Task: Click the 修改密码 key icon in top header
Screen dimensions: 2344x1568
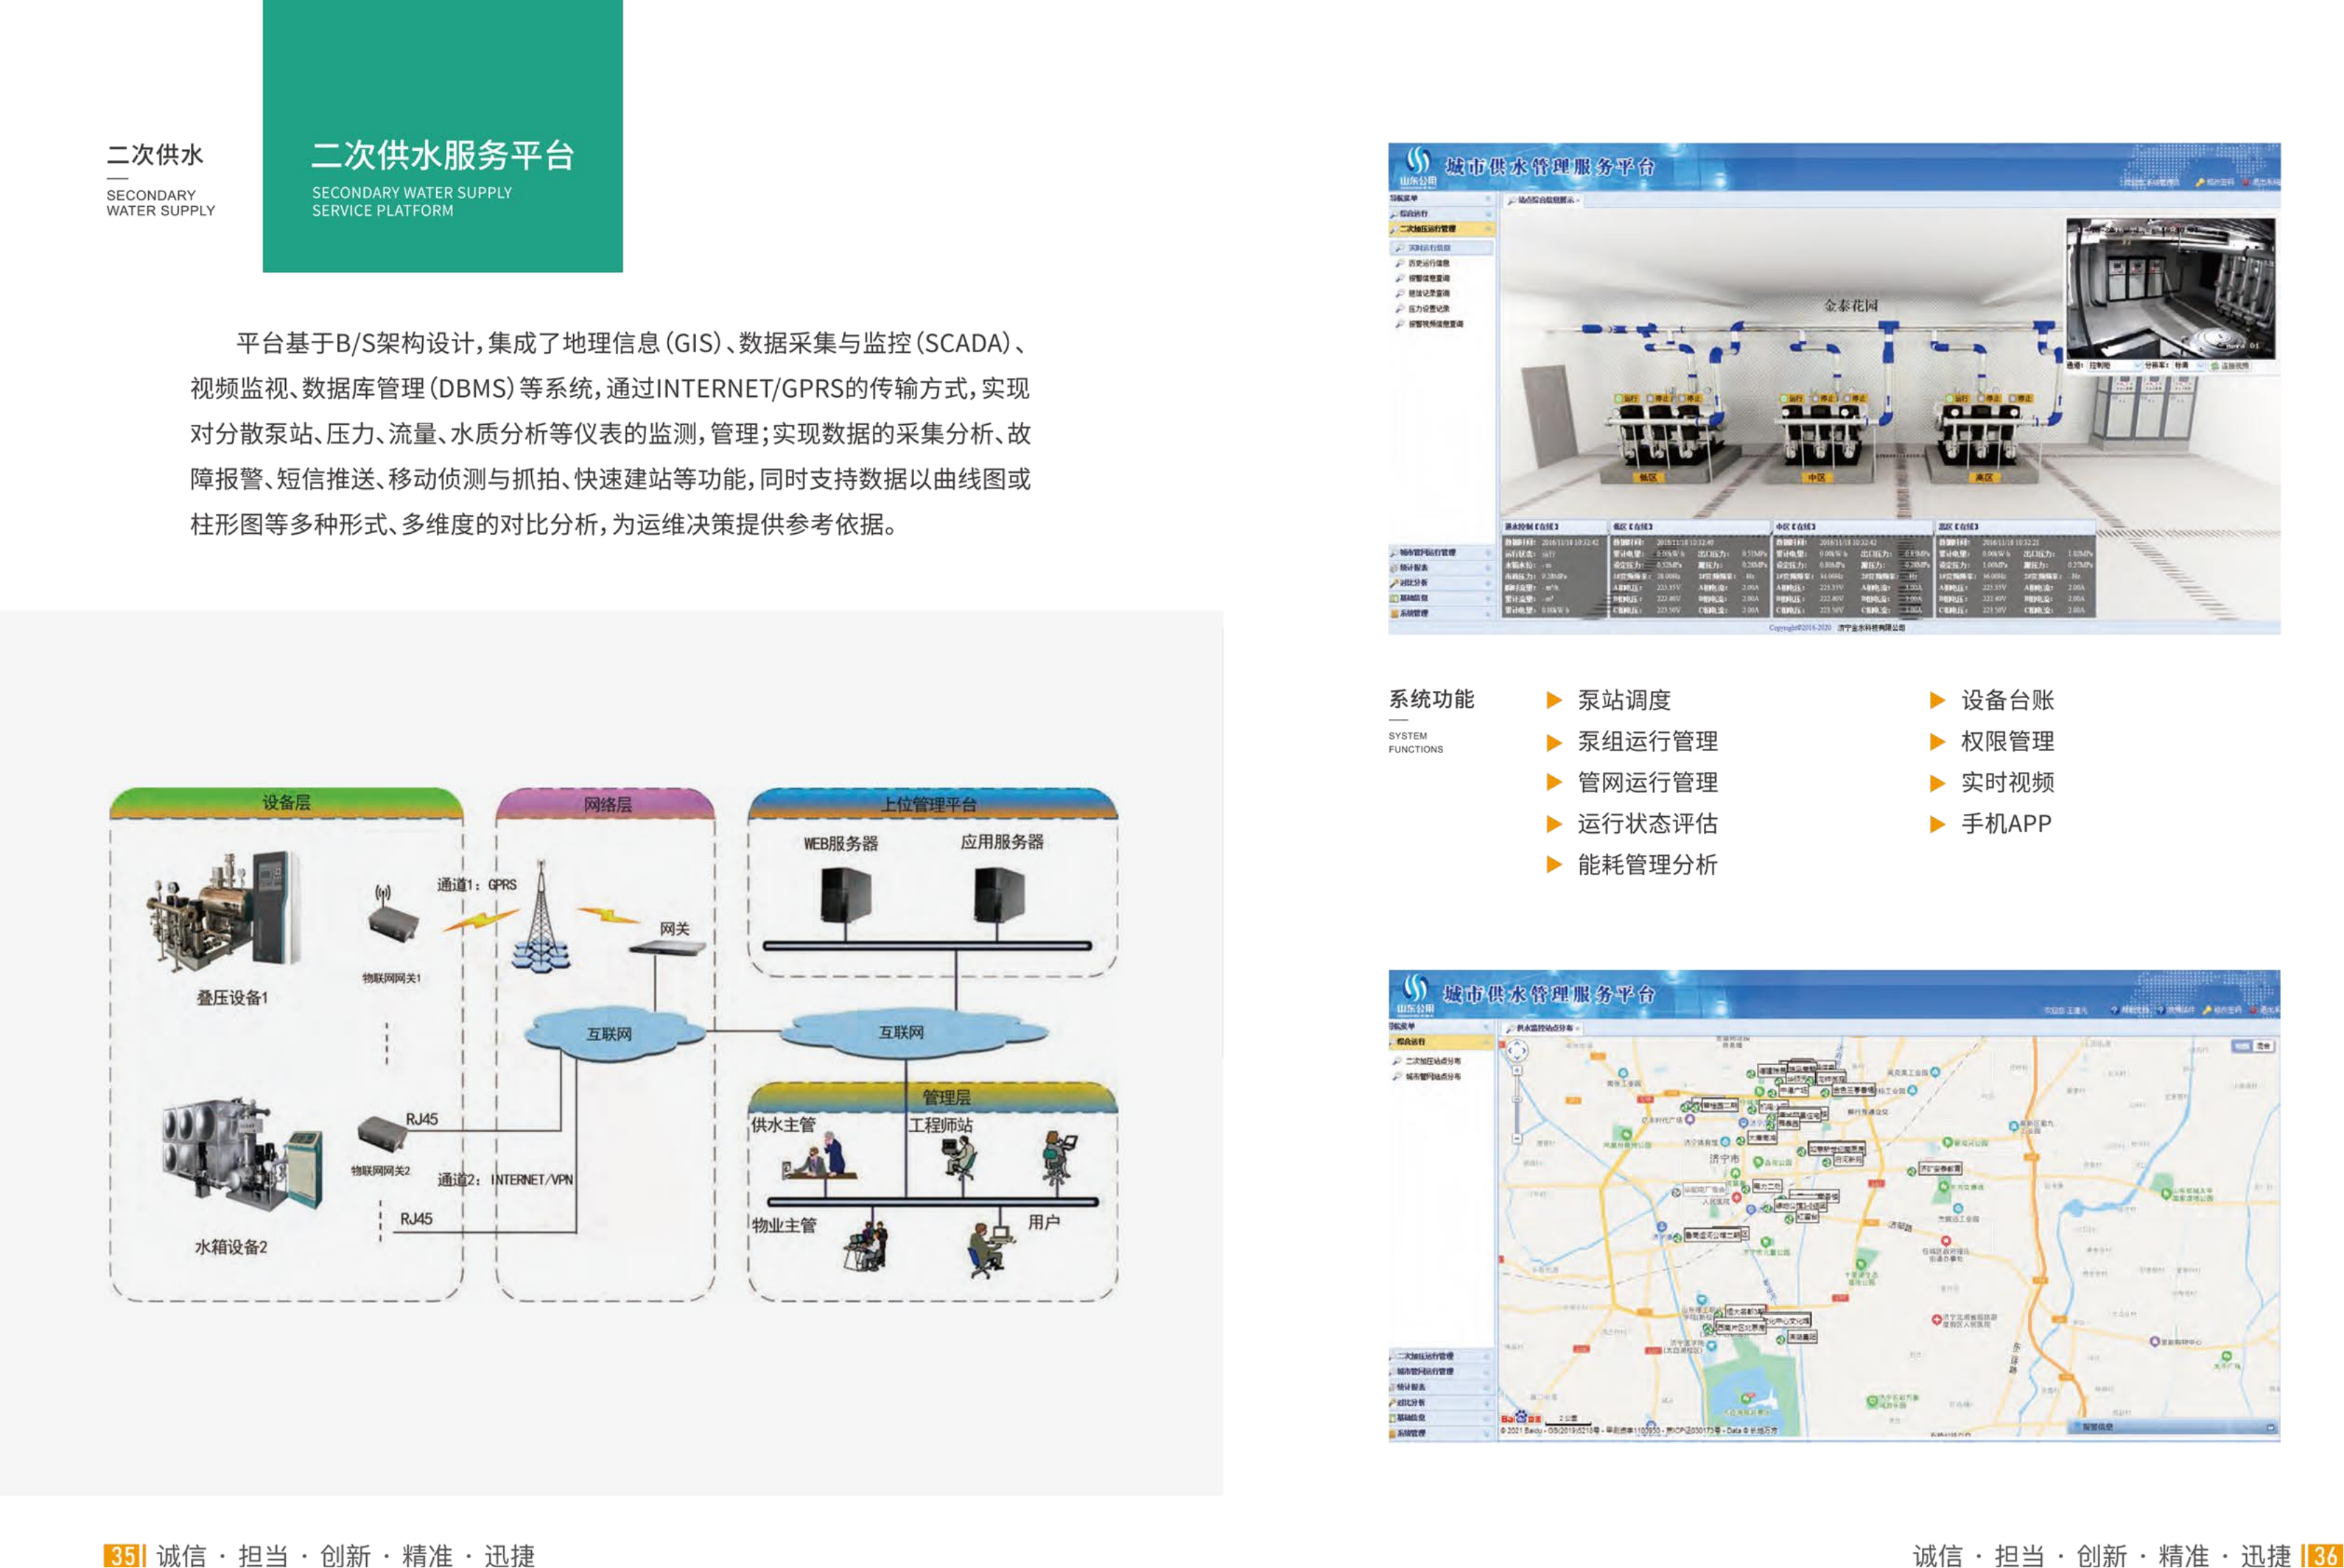Action: tap(2199, 183)
